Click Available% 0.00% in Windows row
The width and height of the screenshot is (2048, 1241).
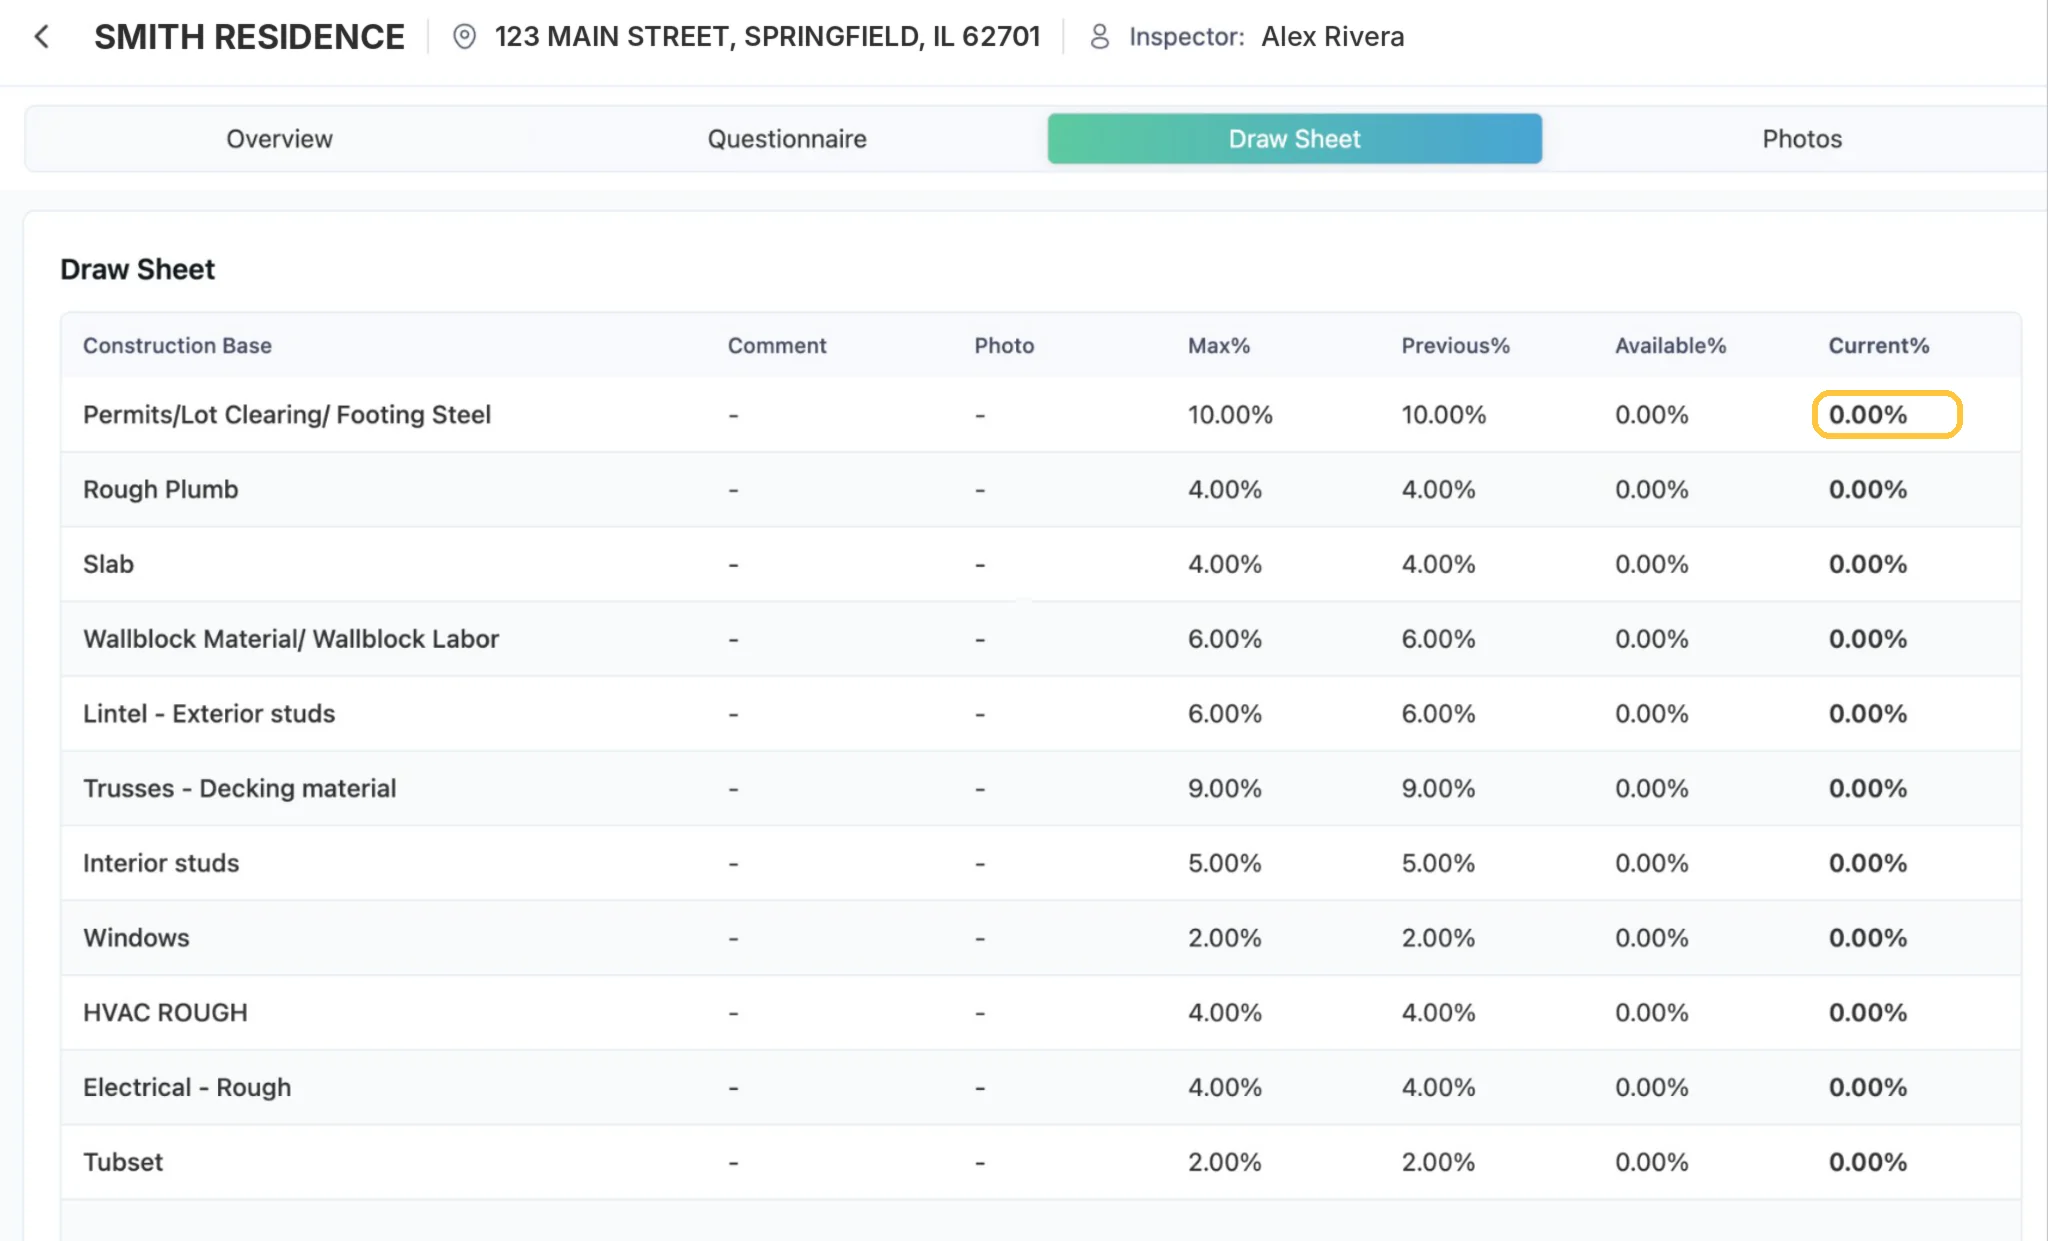coord(1652,938)
